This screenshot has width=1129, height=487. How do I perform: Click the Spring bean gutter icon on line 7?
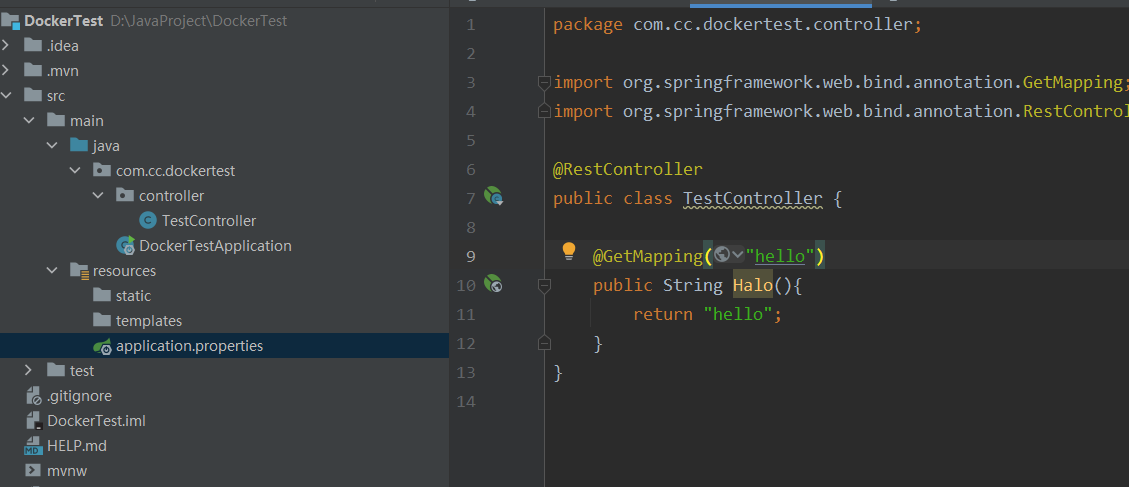[493, 196]
